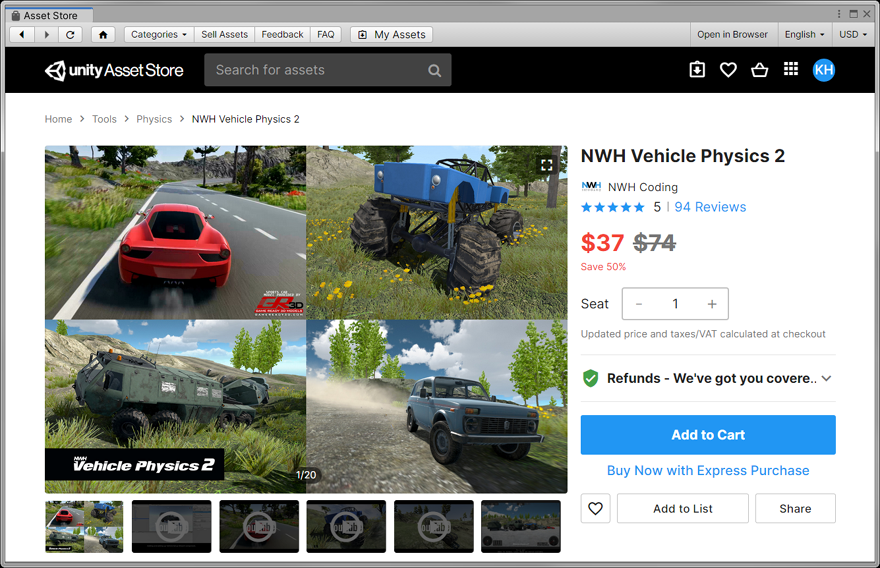Viewport: 880px width, 568px height.
Task: Increase seat count with plus button
Action: click(712, 304)
